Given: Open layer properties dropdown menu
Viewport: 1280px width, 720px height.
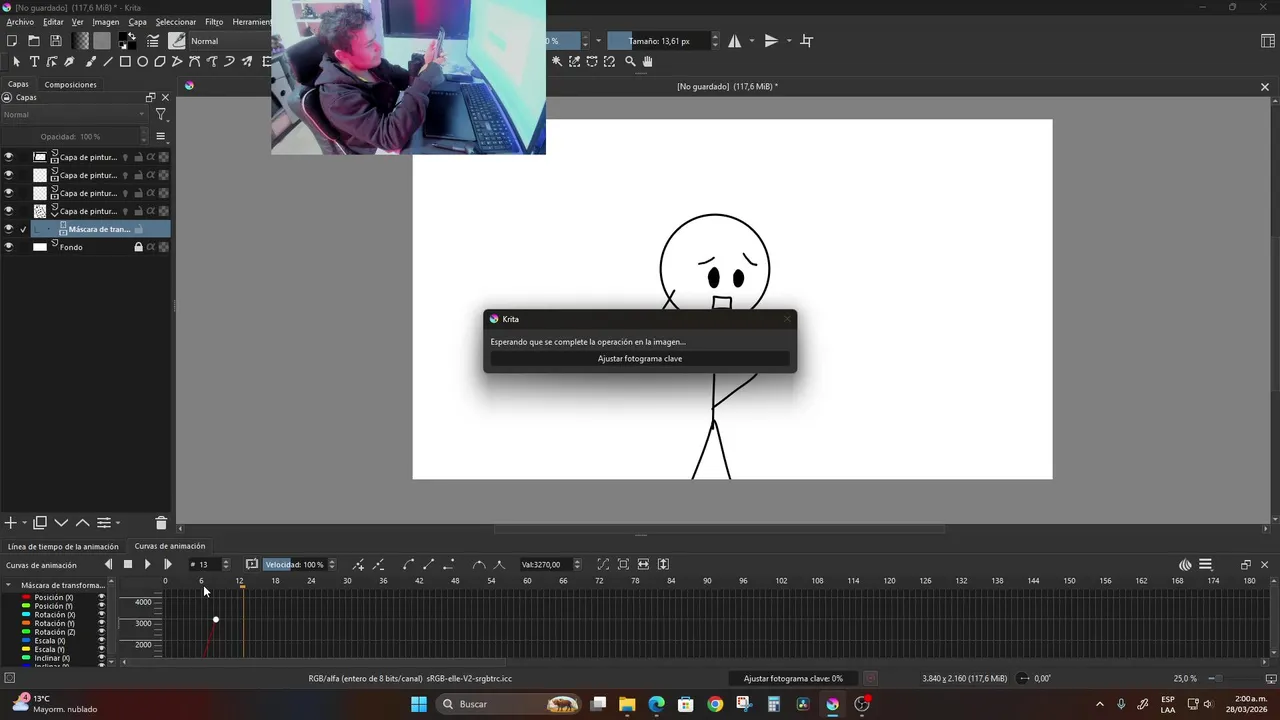Looking at the screenshot, I should [x=107, y=522].
